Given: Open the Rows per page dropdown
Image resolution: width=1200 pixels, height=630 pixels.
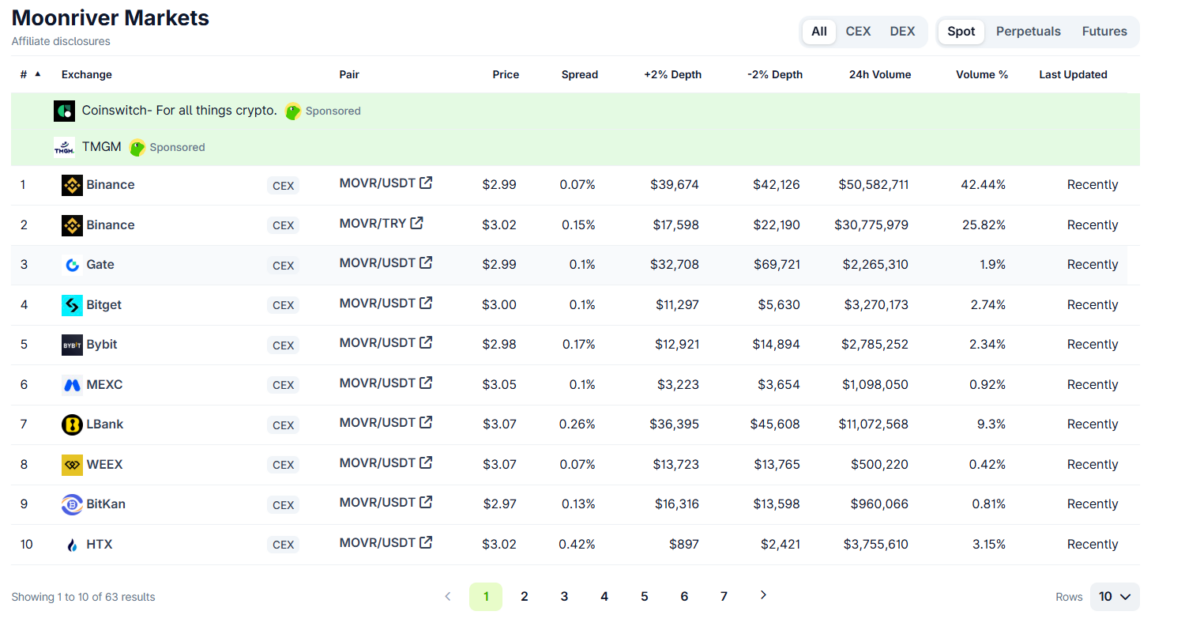Looking at the screenshot, I should pos(1114,596).
